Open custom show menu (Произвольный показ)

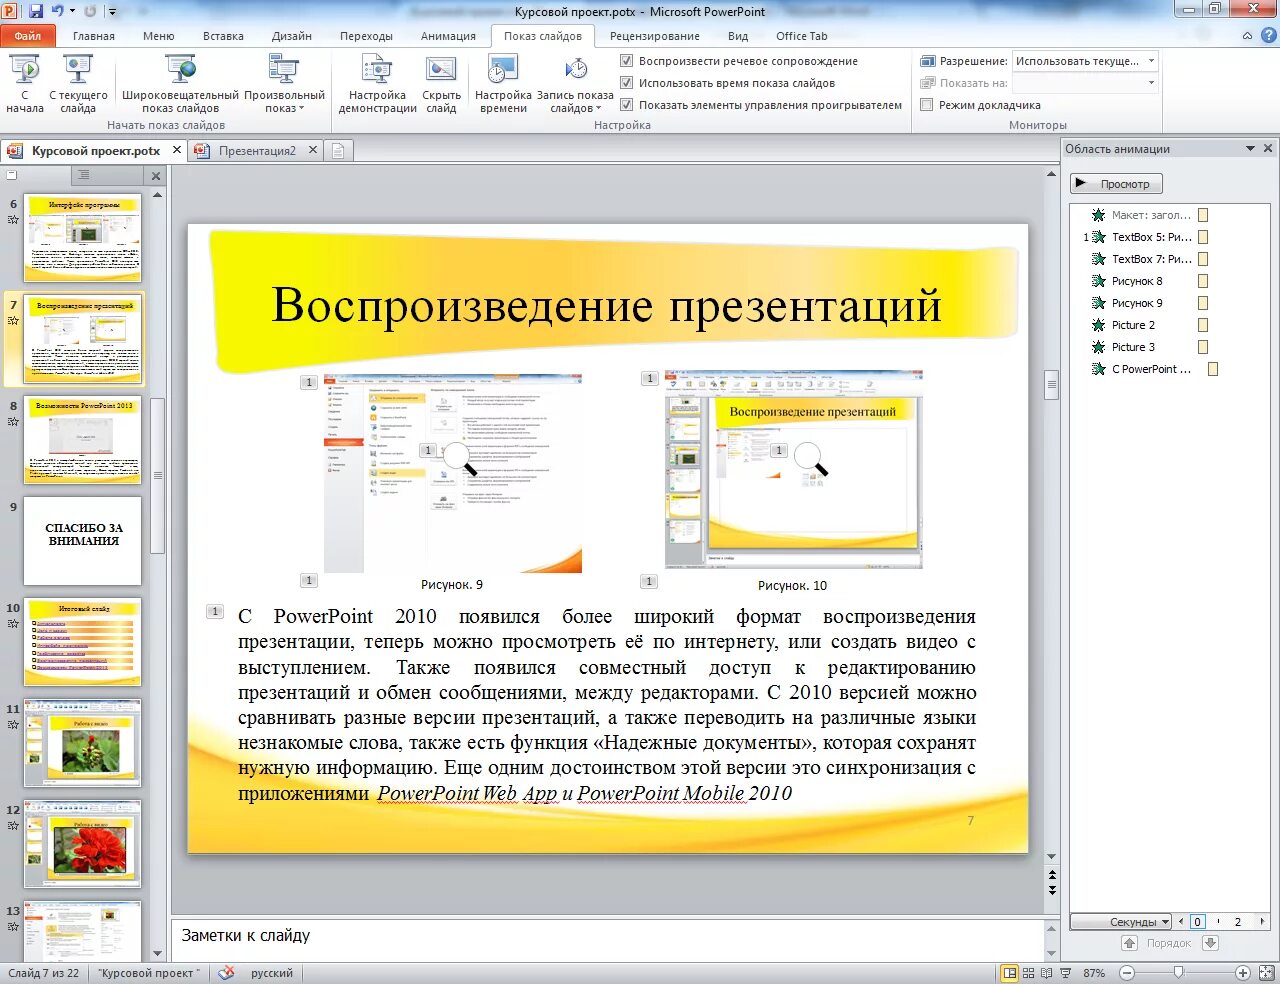coord(284,85)
